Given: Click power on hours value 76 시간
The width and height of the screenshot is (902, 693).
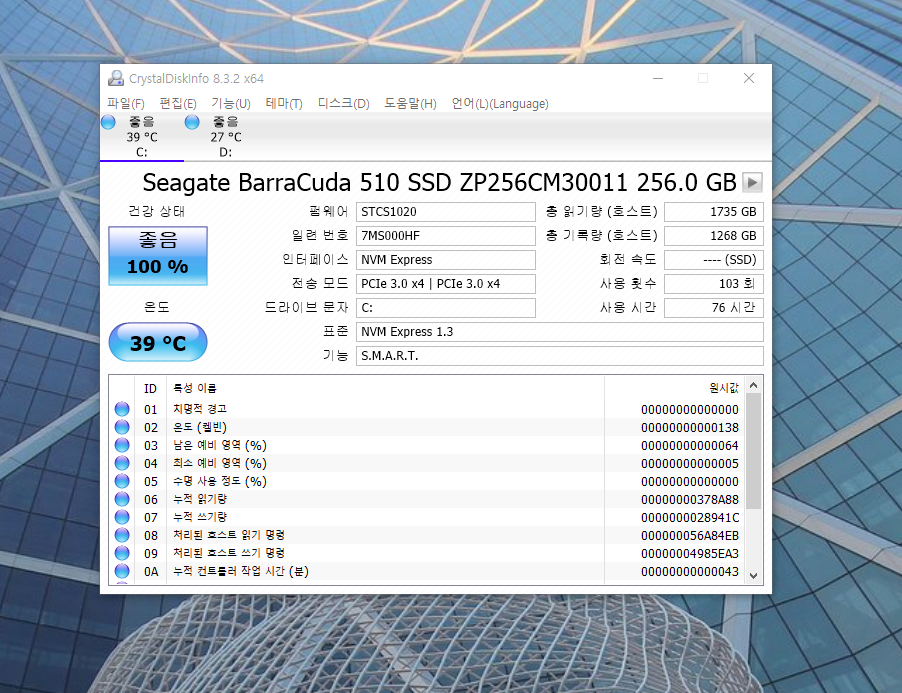Looking at the screenshot, I should tap(714, 308).
